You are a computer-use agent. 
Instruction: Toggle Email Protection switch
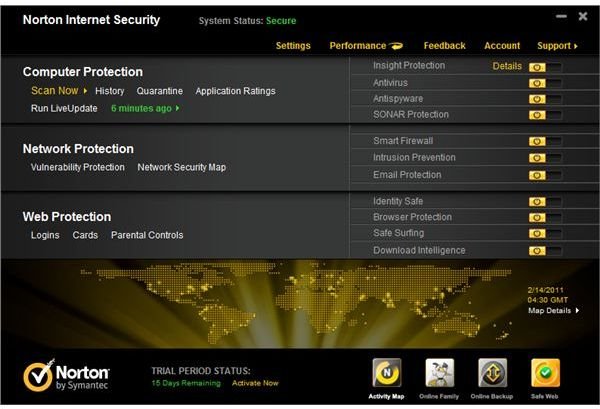click(545, 175)
